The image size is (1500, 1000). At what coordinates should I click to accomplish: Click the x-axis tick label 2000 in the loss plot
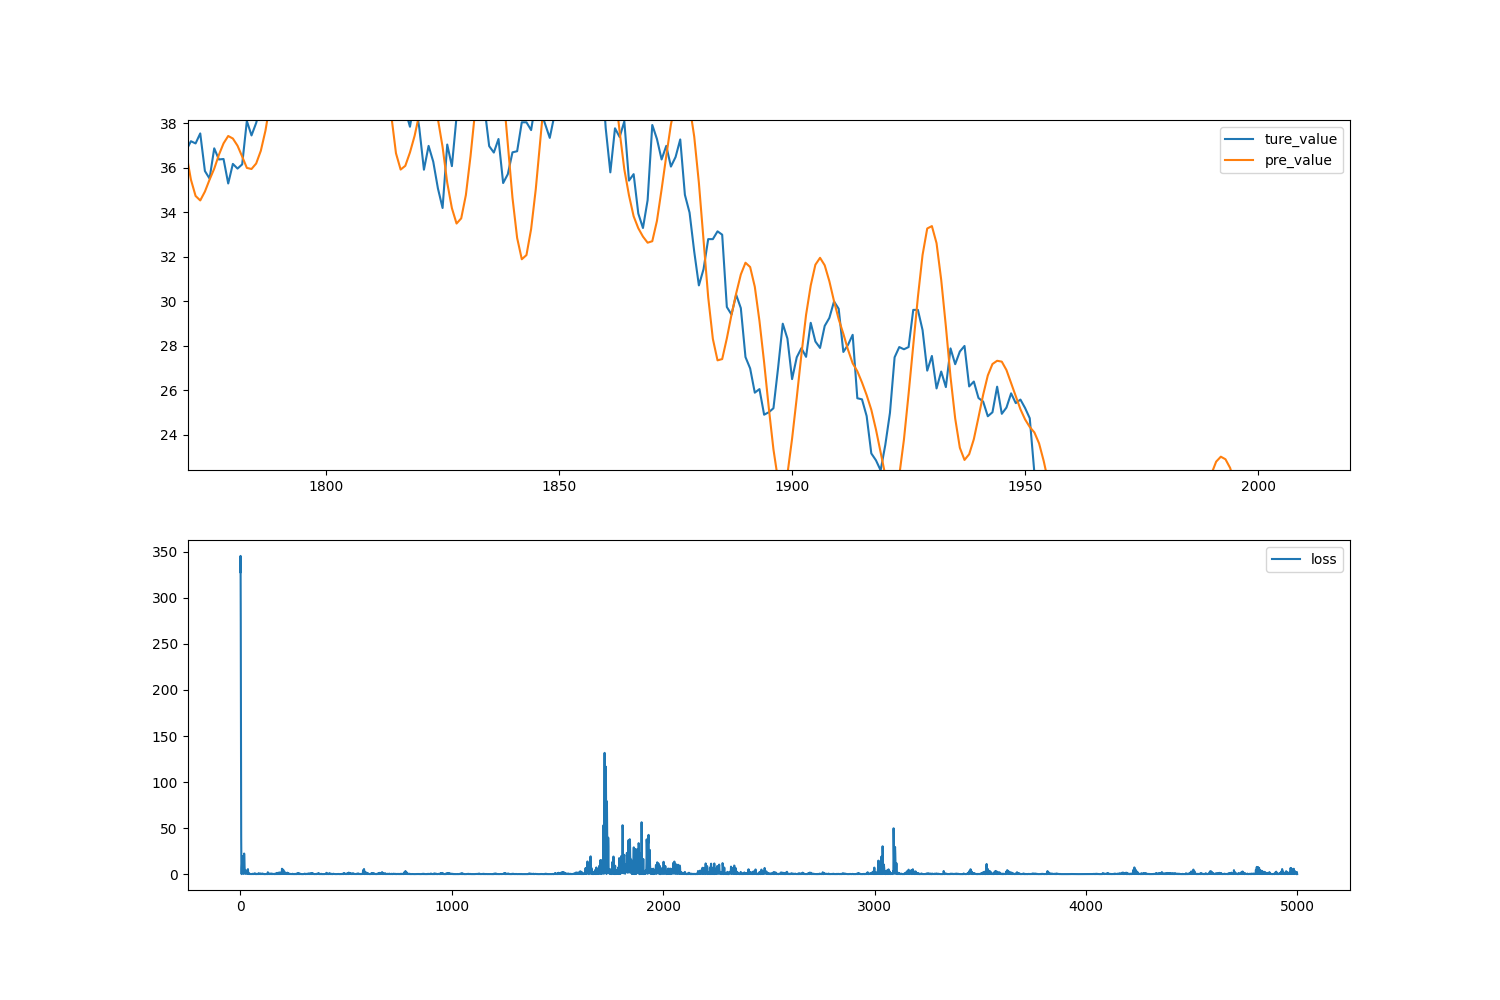(663, 906)
